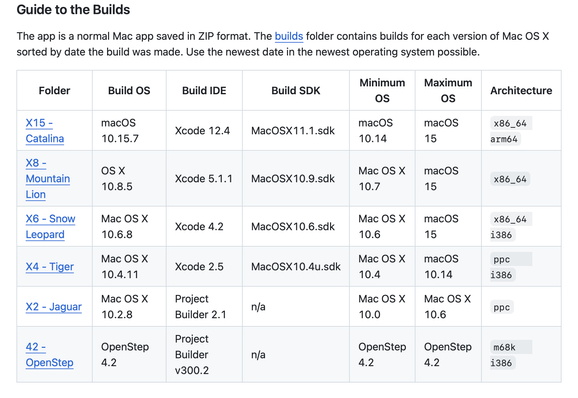The width and height of the screenshot is (578, 398).
Task: Click the Xcode 12.4 cell
Action: [x=202, y=130]
